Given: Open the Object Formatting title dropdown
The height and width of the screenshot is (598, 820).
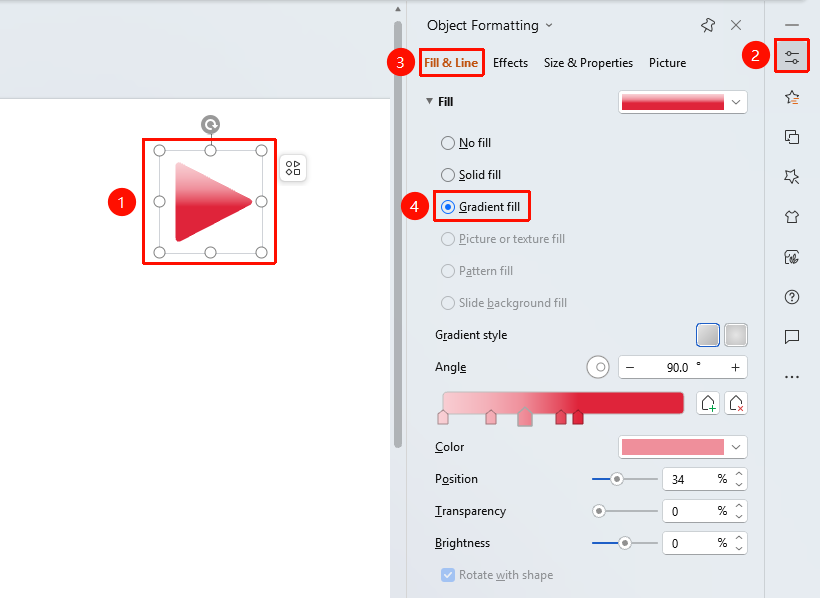Looking at the screenshot, I should coord(549,25).
